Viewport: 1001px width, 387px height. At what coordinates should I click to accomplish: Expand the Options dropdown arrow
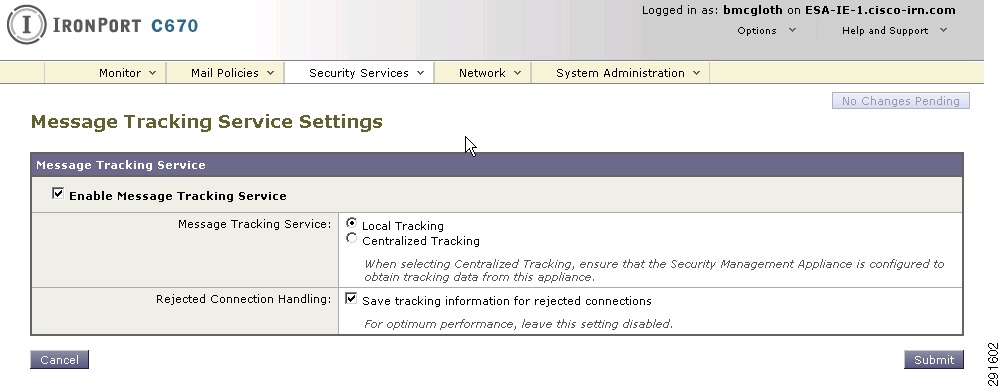click(x=792, y=30)
